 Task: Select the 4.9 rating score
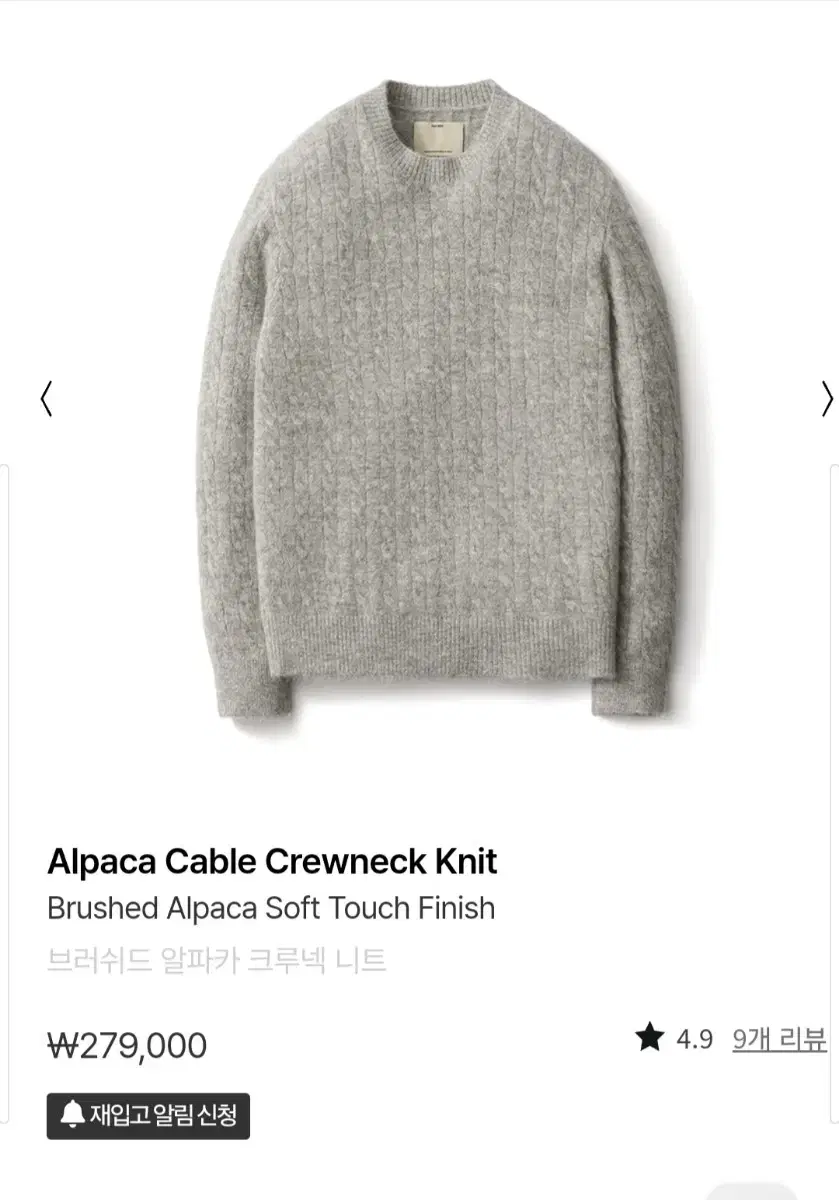(x=694, y=1039)
